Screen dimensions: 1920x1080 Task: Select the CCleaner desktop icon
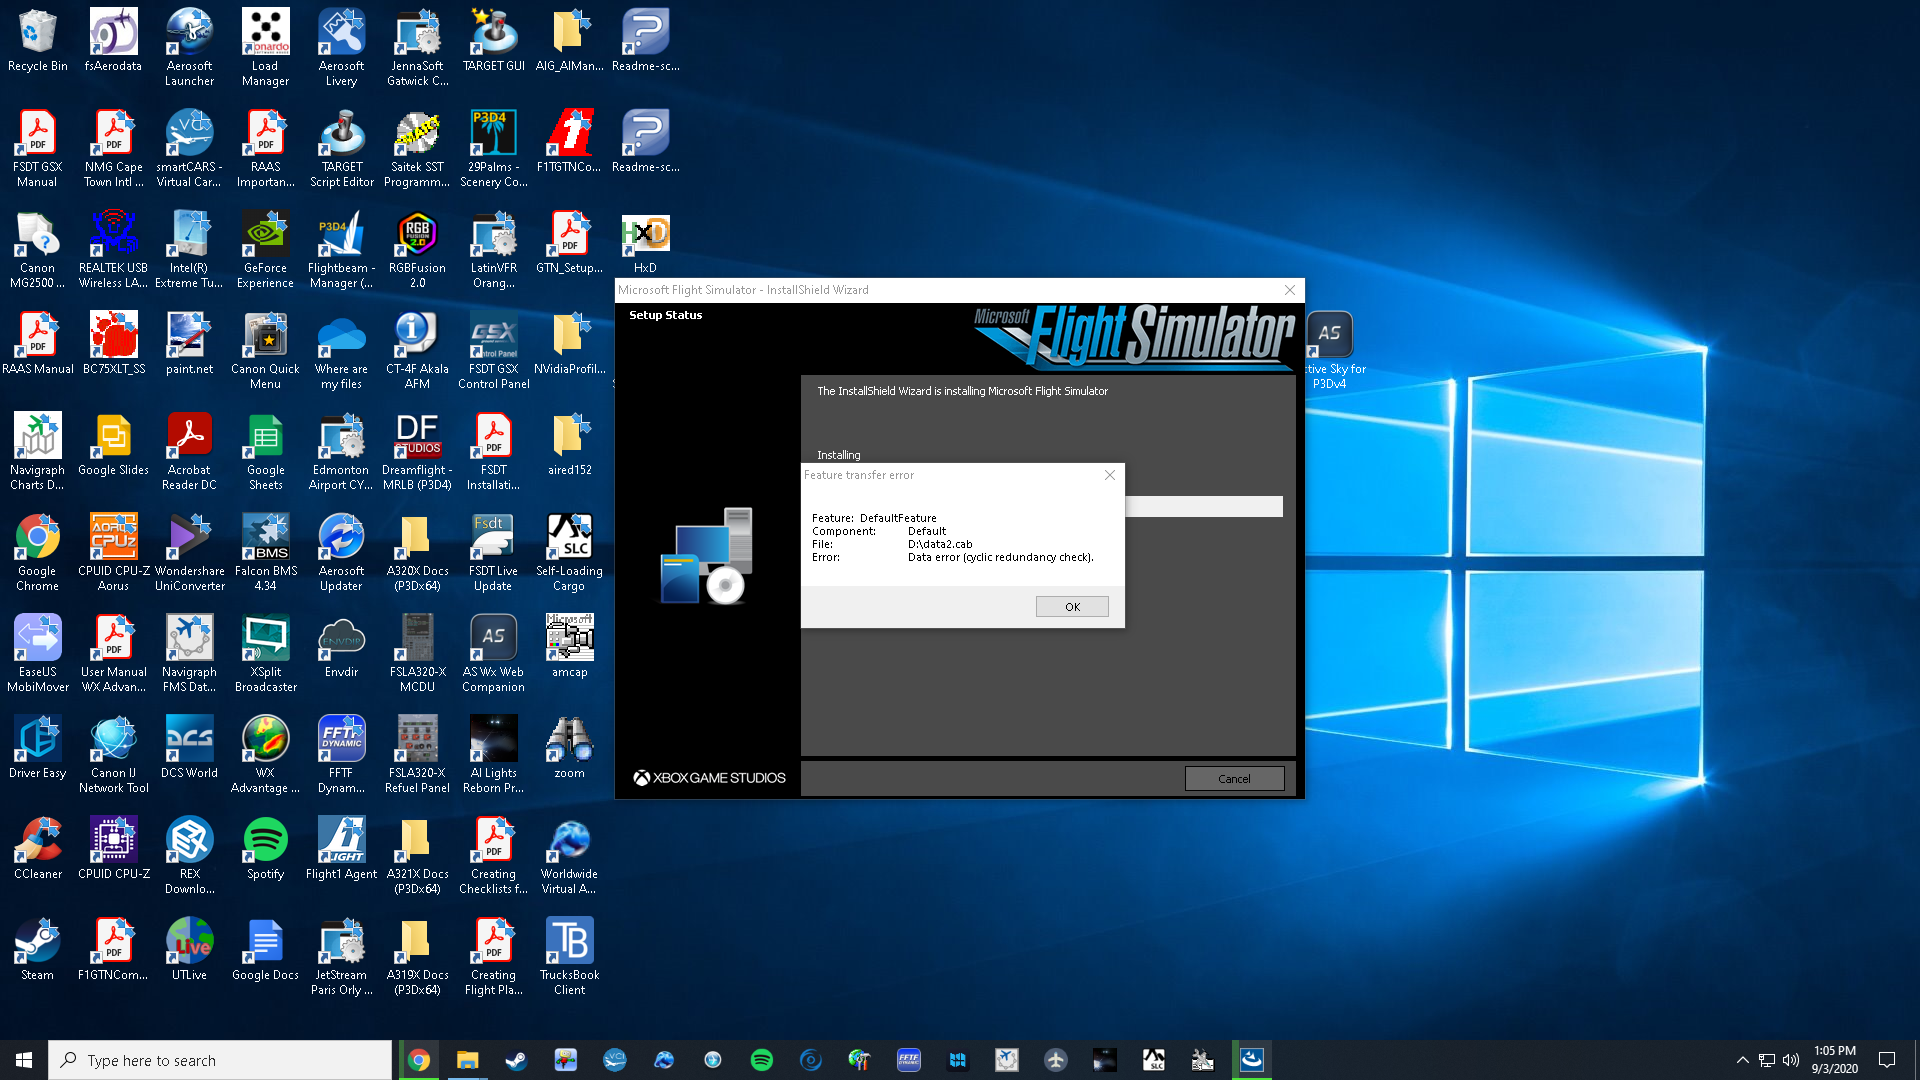click(x=38, y=849)
